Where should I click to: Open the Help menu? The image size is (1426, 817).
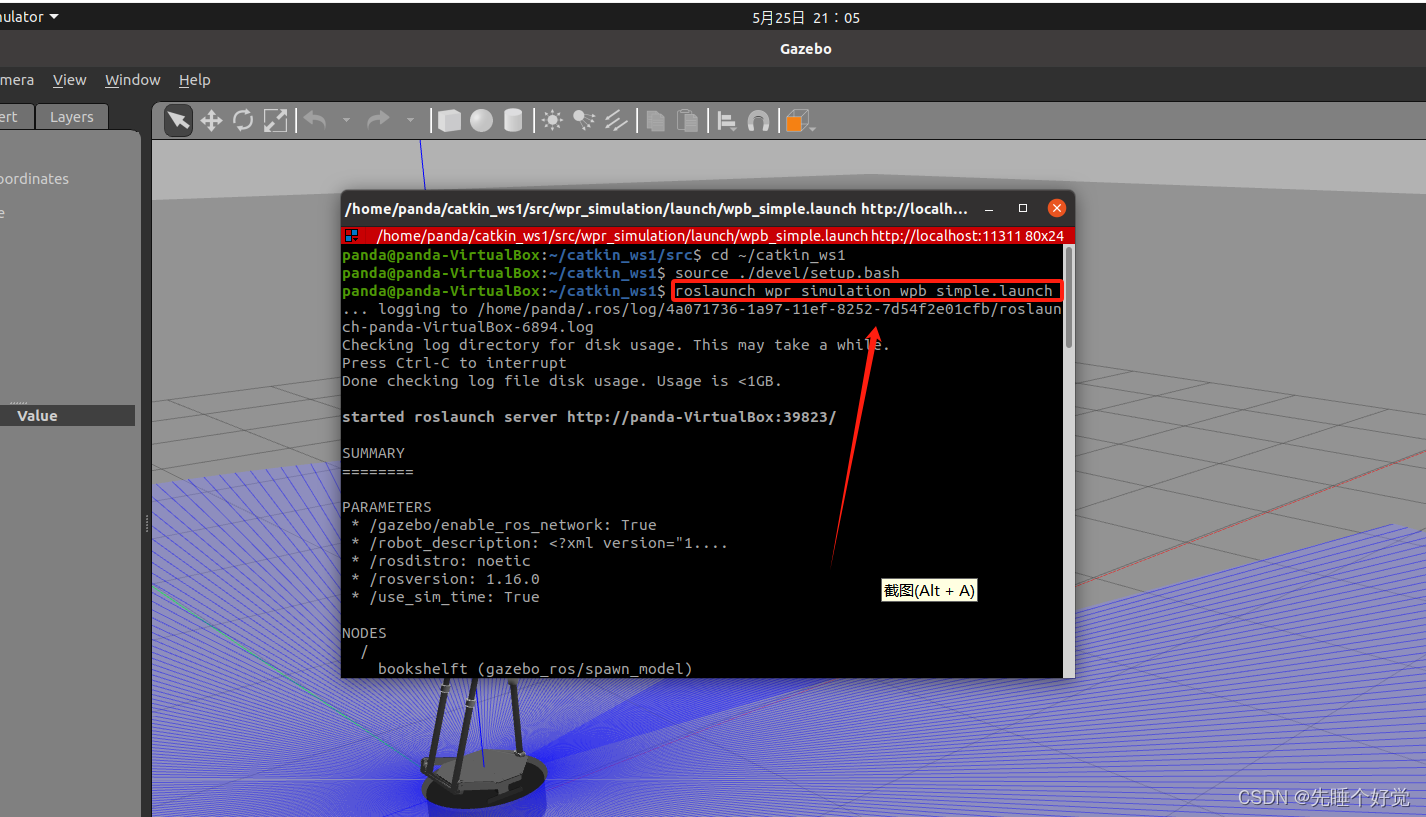pyautogui.click(x=195, y=80)
